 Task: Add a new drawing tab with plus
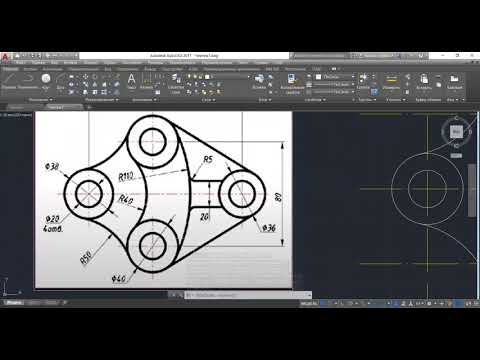(89, 107)
